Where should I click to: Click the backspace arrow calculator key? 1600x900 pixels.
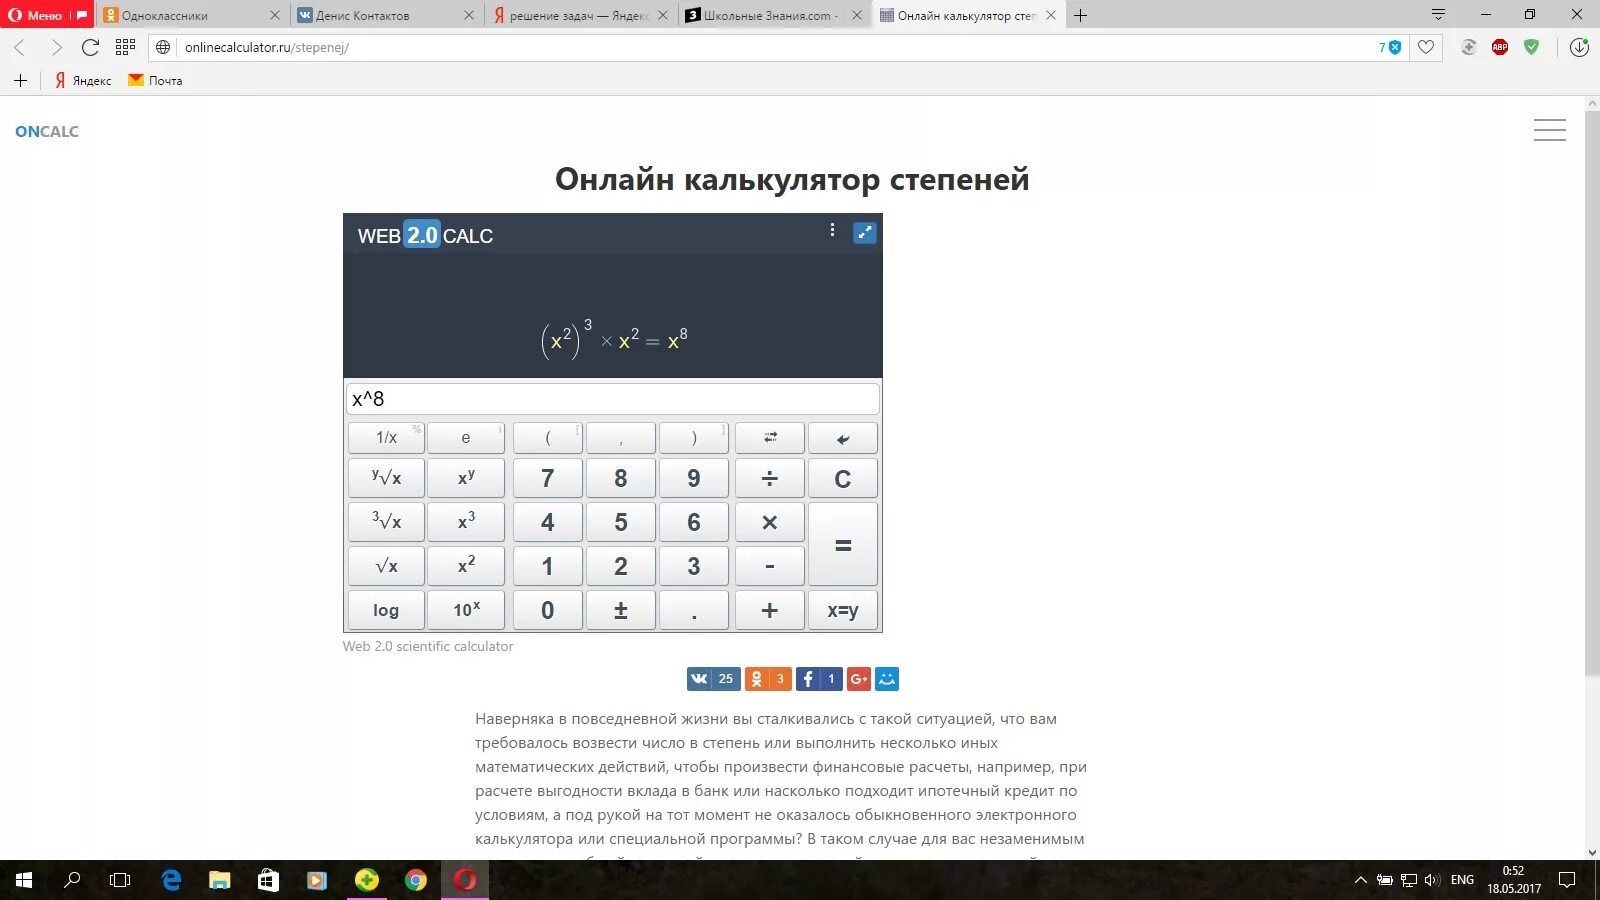(x=843, y=438)
